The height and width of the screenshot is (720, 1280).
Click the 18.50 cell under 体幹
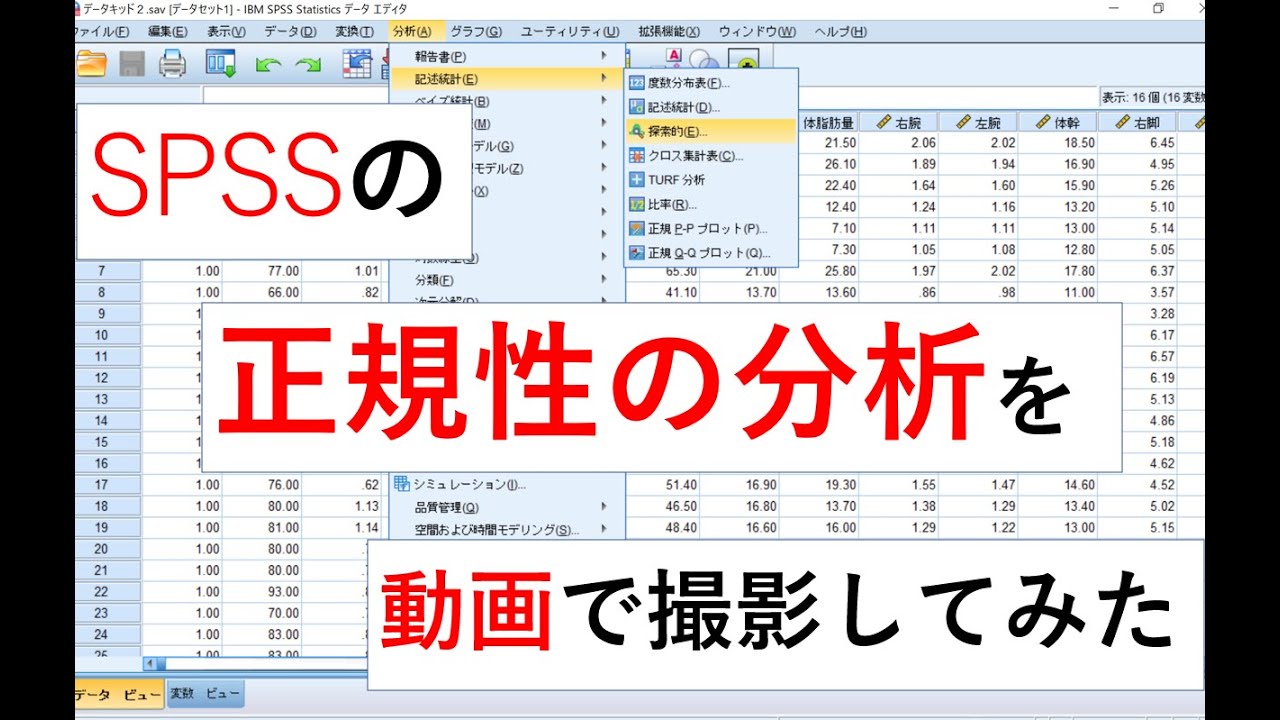(1058, 143)
